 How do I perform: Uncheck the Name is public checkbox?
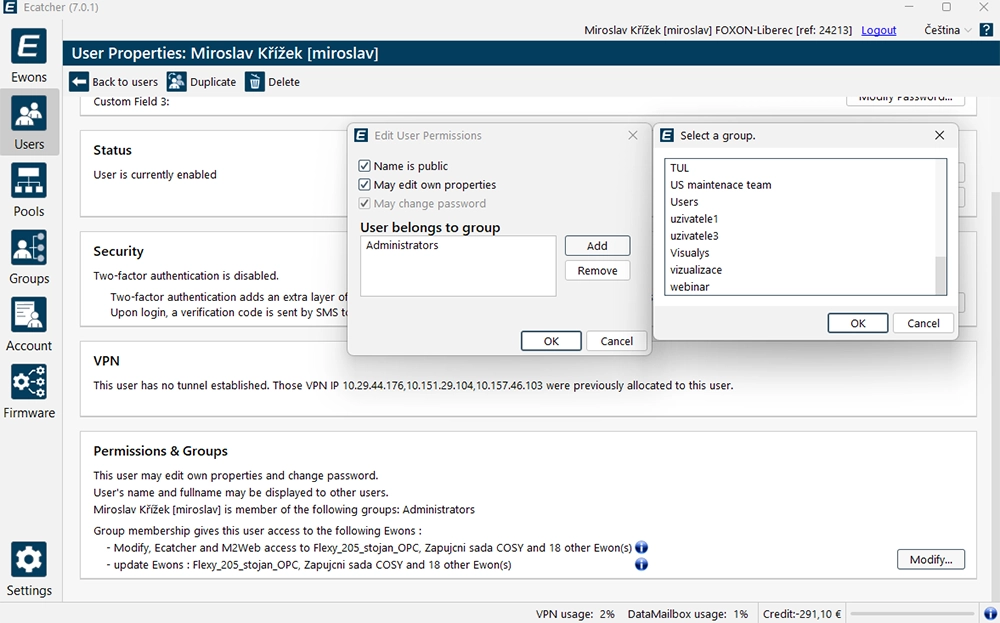(x=365, y=166)
